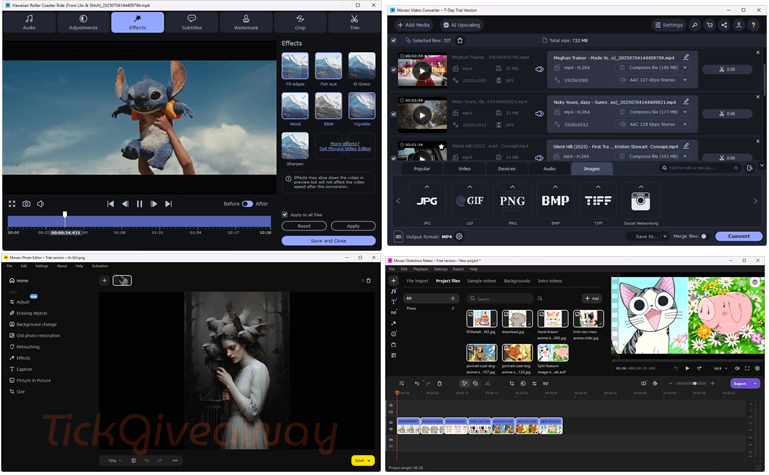
Task: Open the Crop tab in the editor
Action: tap(300, 23)
